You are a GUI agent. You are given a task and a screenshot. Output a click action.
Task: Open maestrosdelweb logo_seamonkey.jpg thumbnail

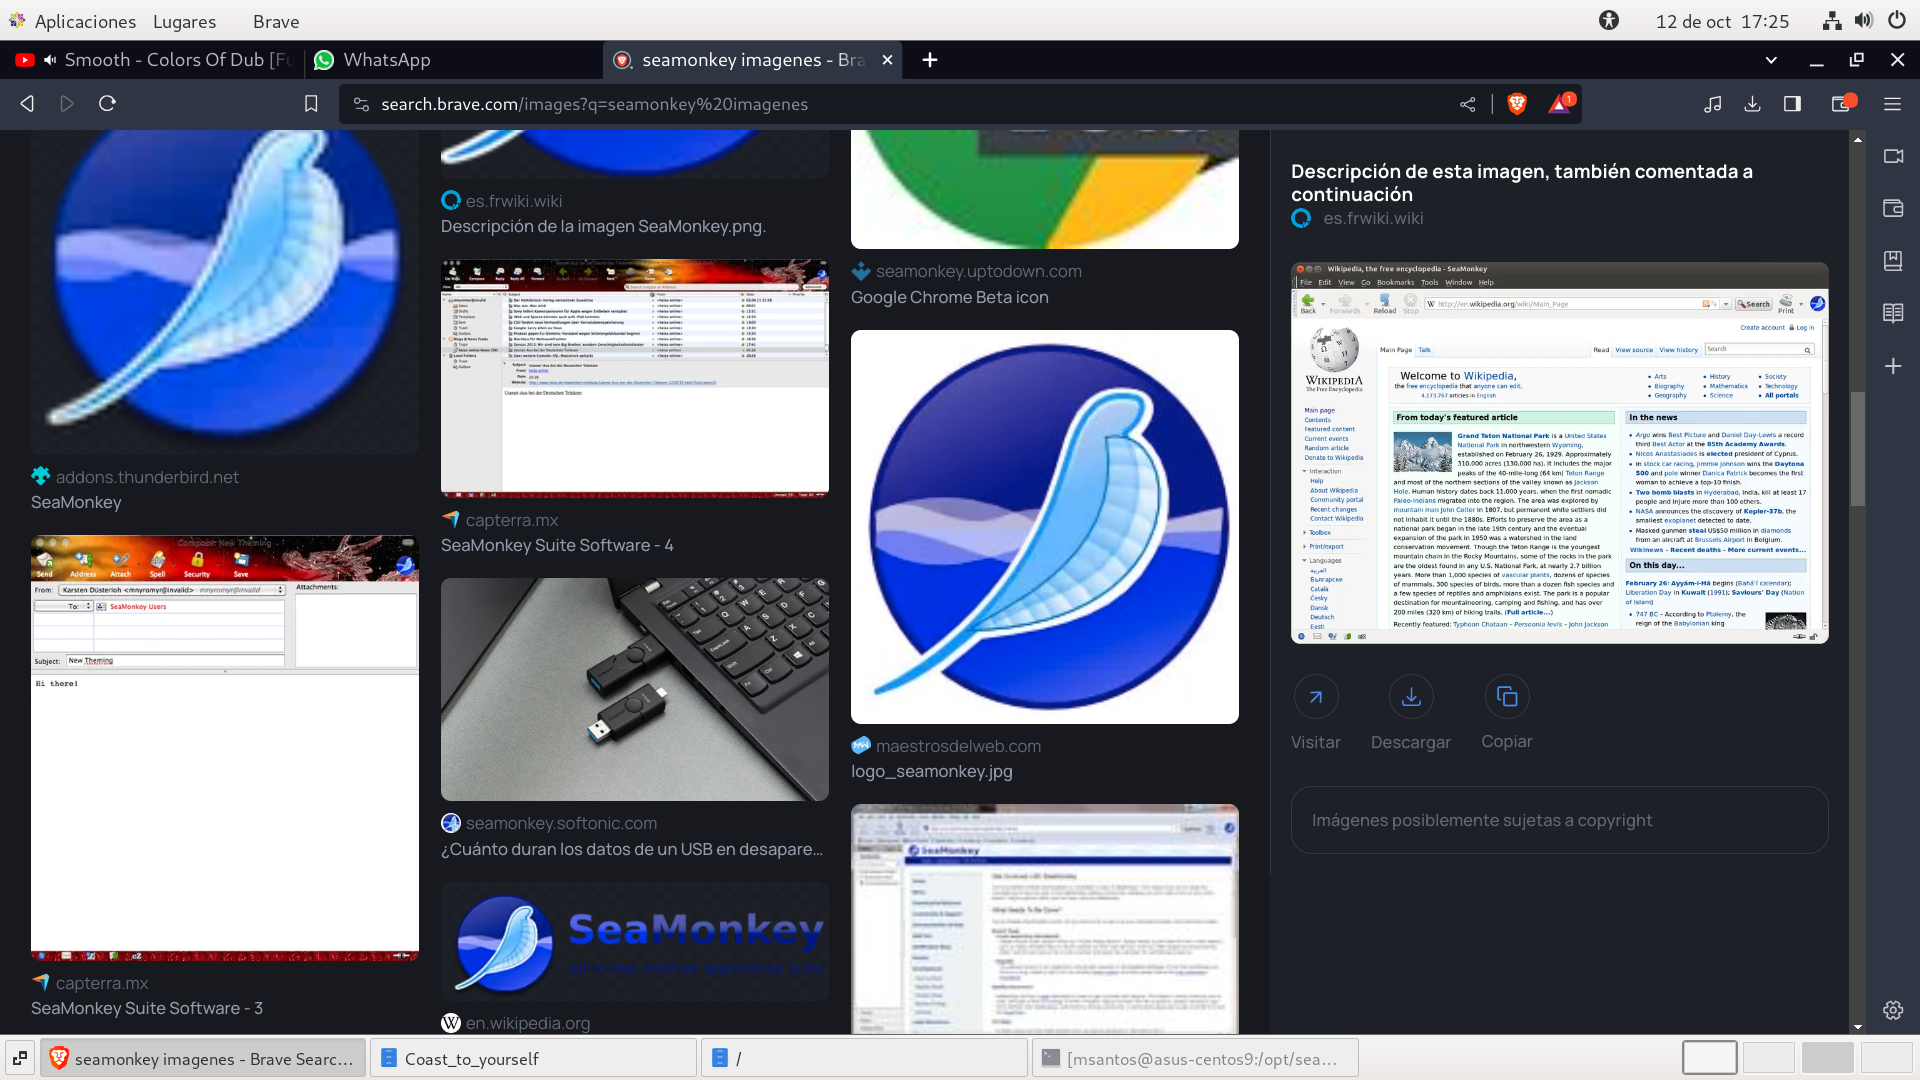point(1045,527)
